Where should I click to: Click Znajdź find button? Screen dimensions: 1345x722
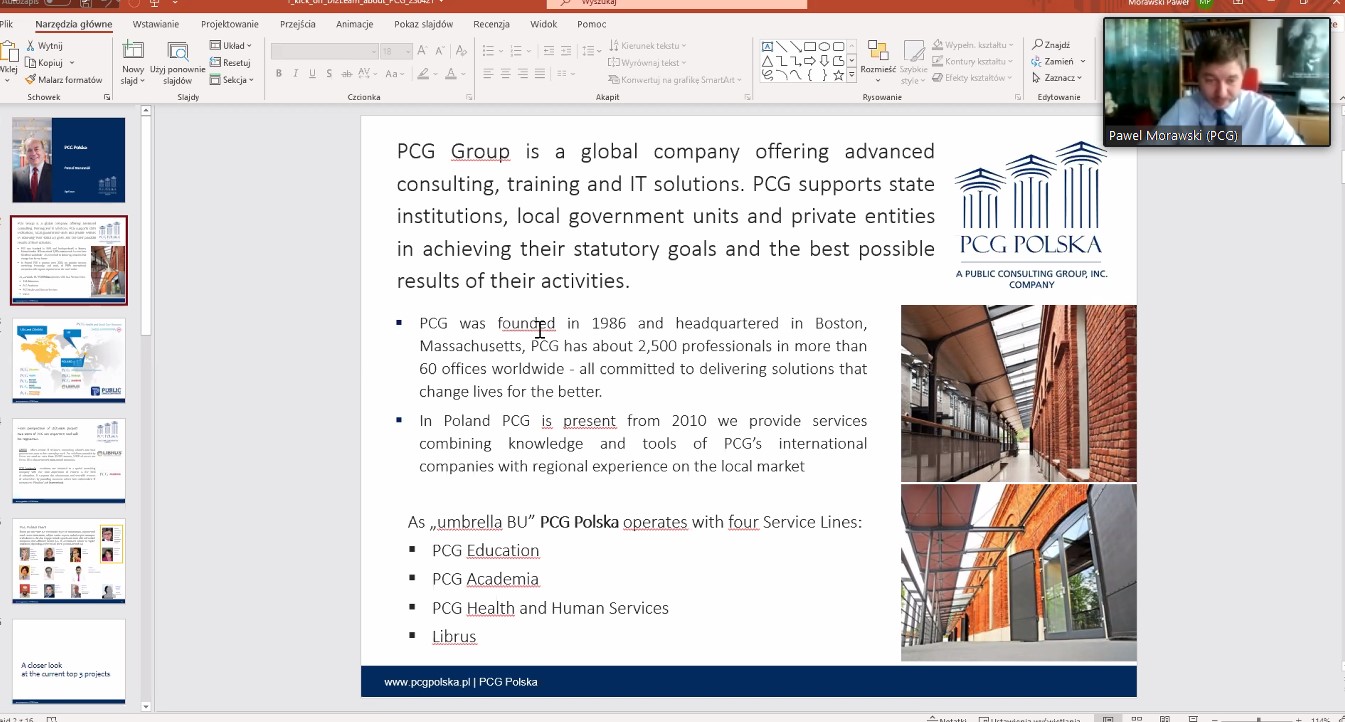pos(1051,45)
